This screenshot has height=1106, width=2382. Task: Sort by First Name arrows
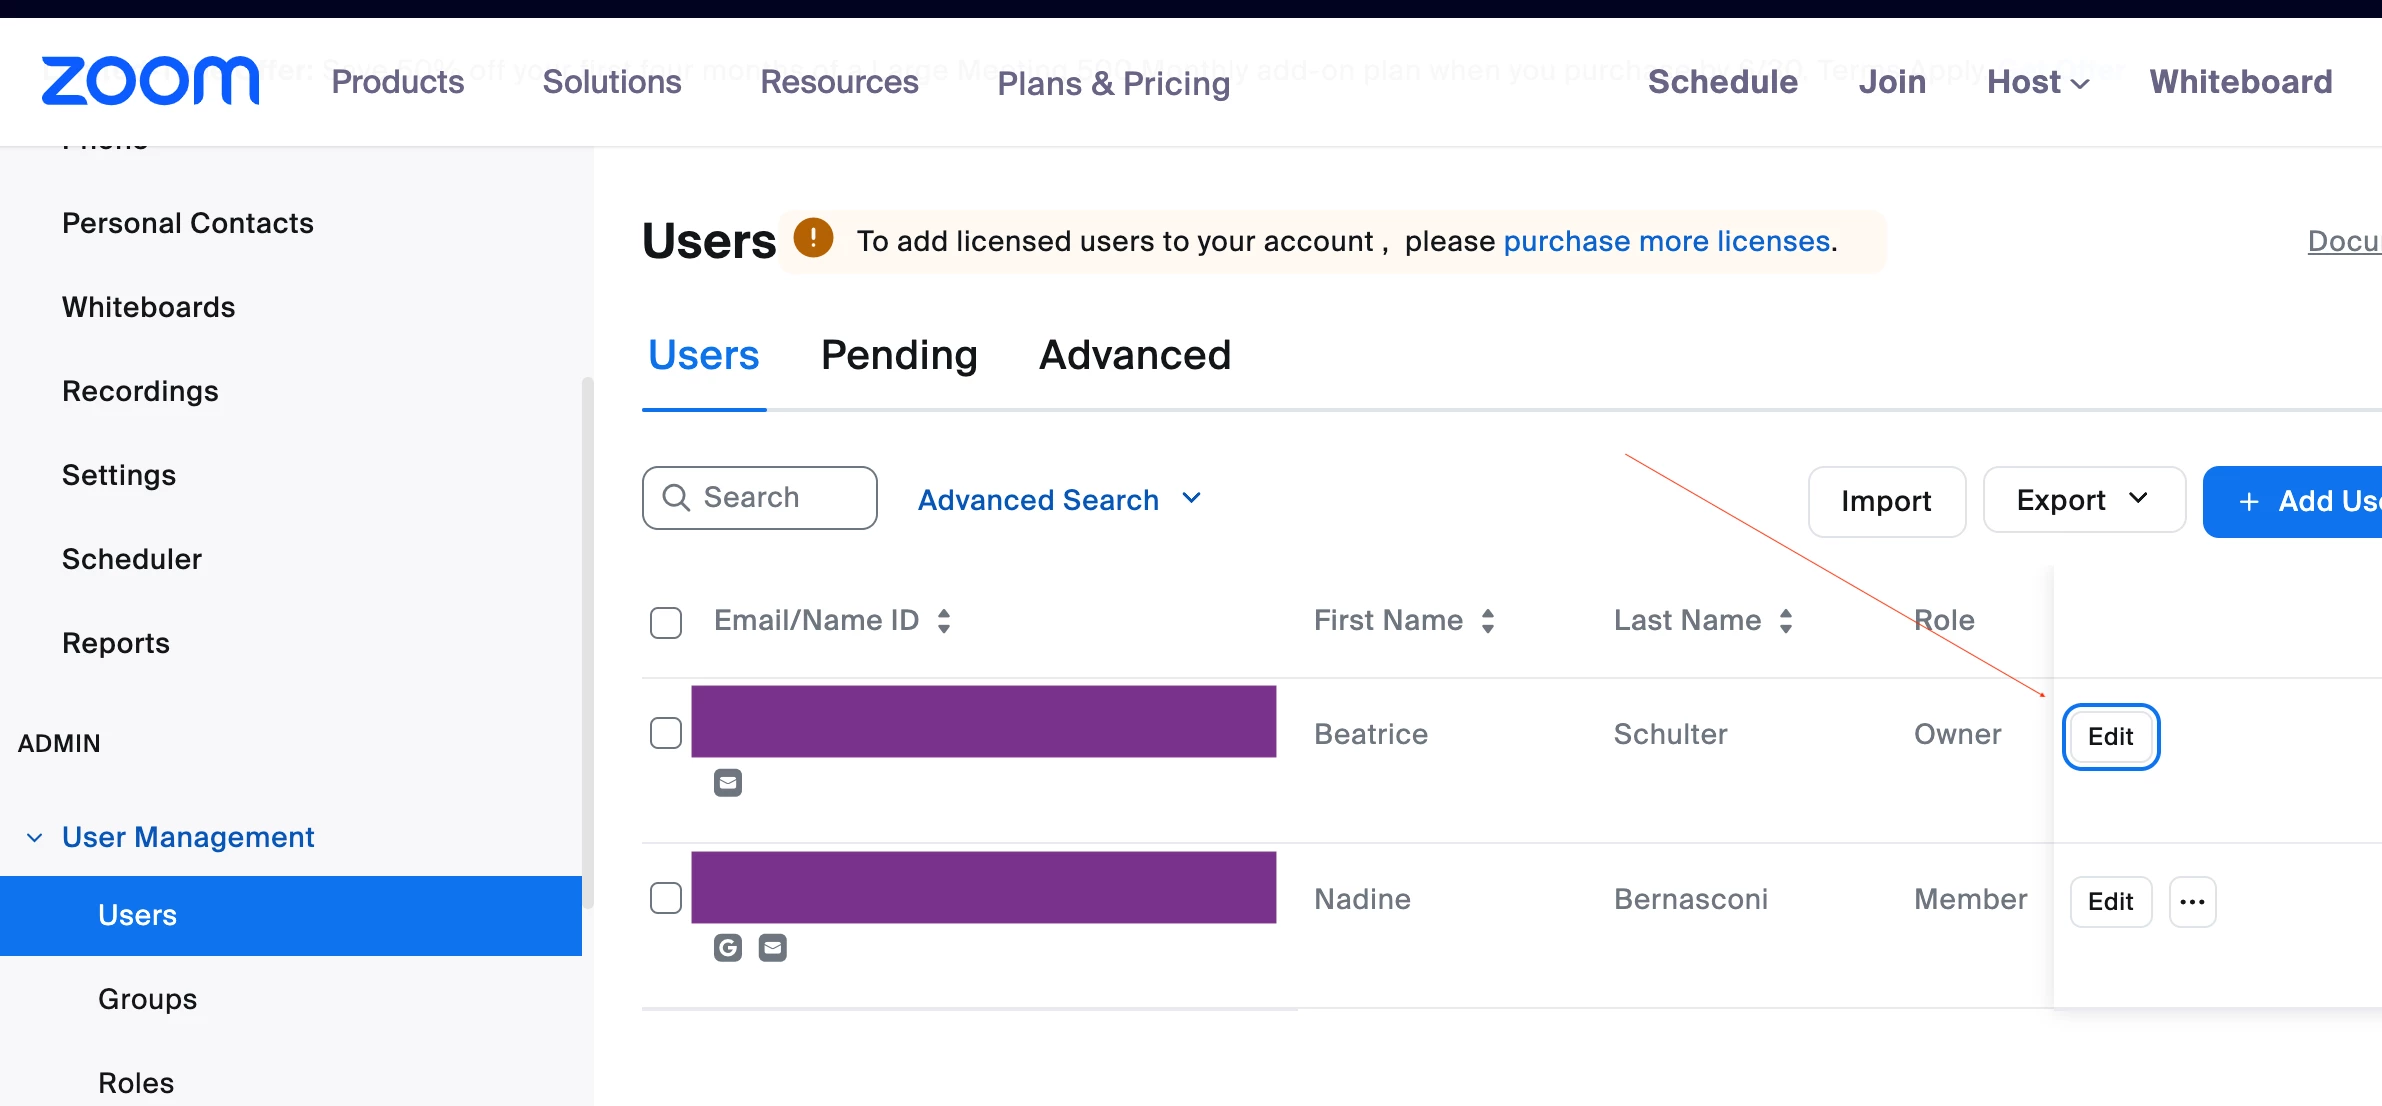point(1488,621)
